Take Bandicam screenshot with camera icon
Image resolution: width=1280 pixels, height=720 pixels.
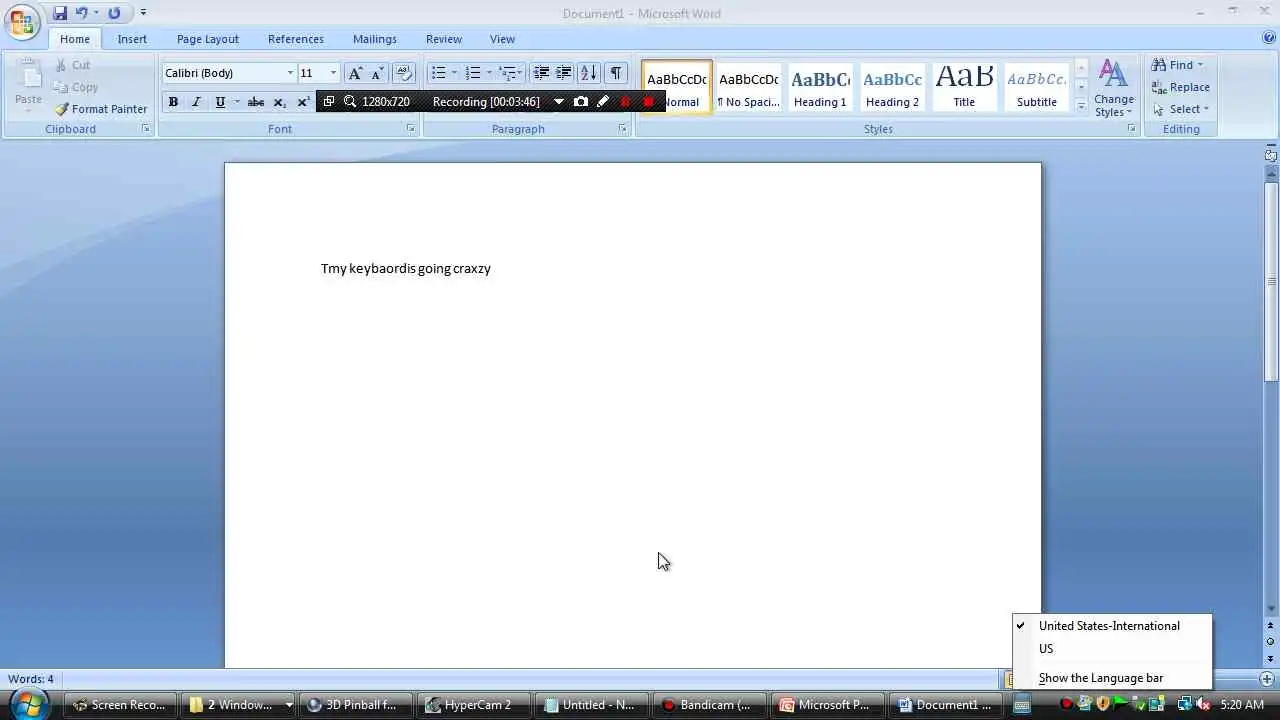581,102
